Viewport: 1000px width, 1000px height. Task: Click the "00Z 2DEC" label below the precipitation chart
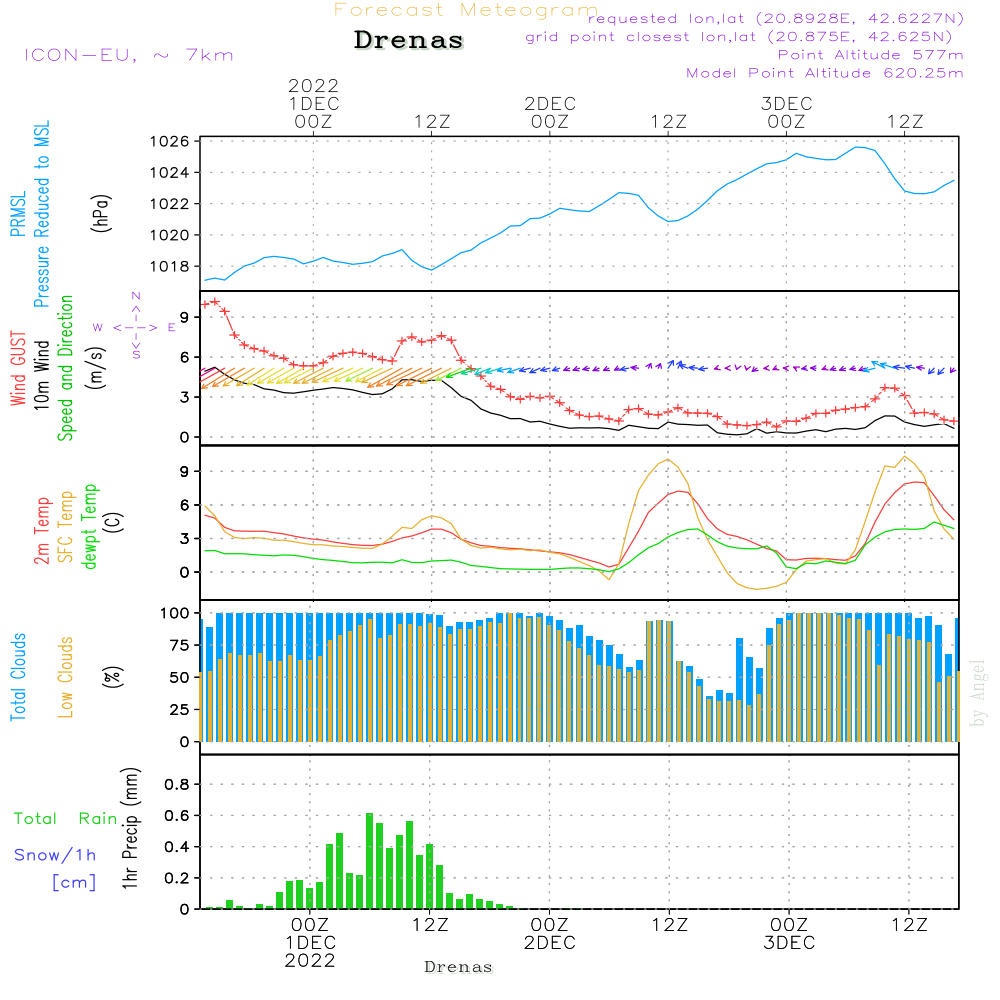point(549,934)
